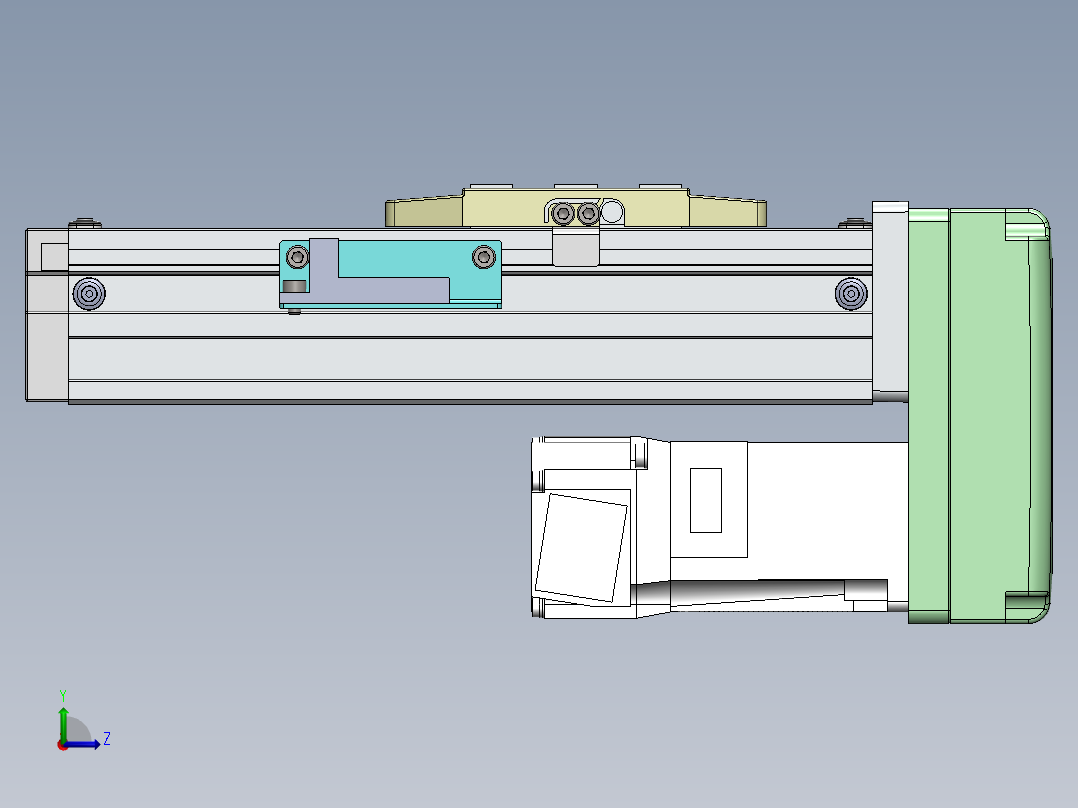Select the lower aluminum rail body face

pos(470,359)
